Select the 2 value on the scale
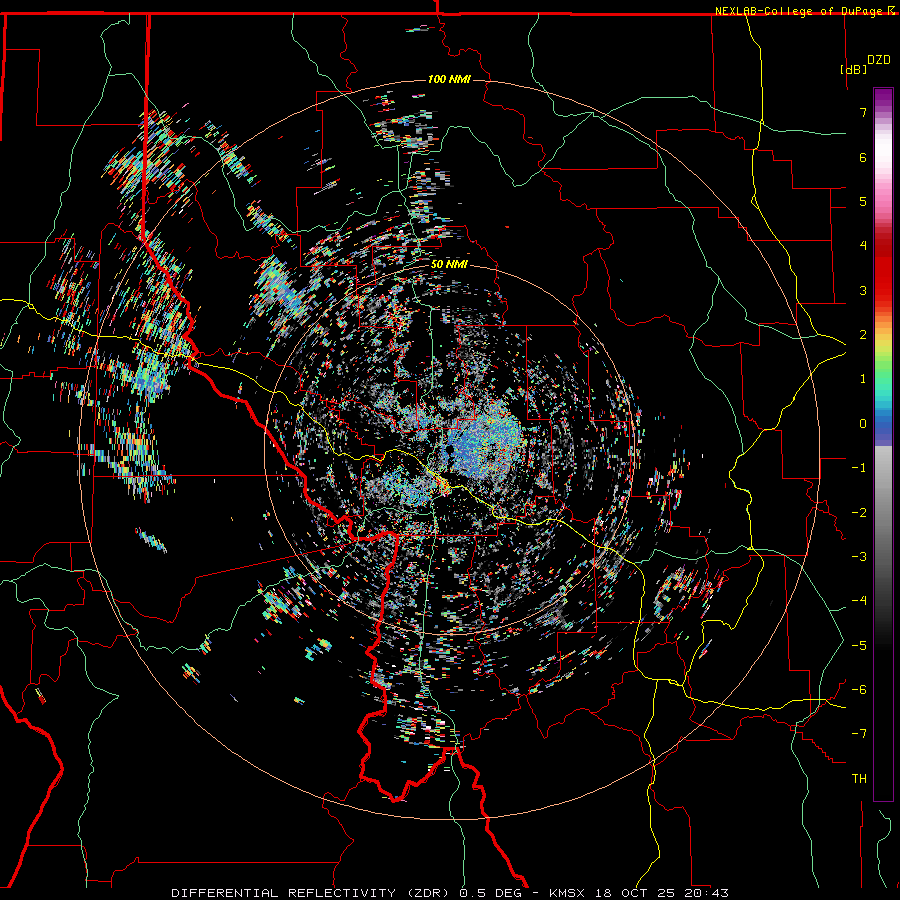Viewport: 900px width, 900px height. tap(863, 335)
